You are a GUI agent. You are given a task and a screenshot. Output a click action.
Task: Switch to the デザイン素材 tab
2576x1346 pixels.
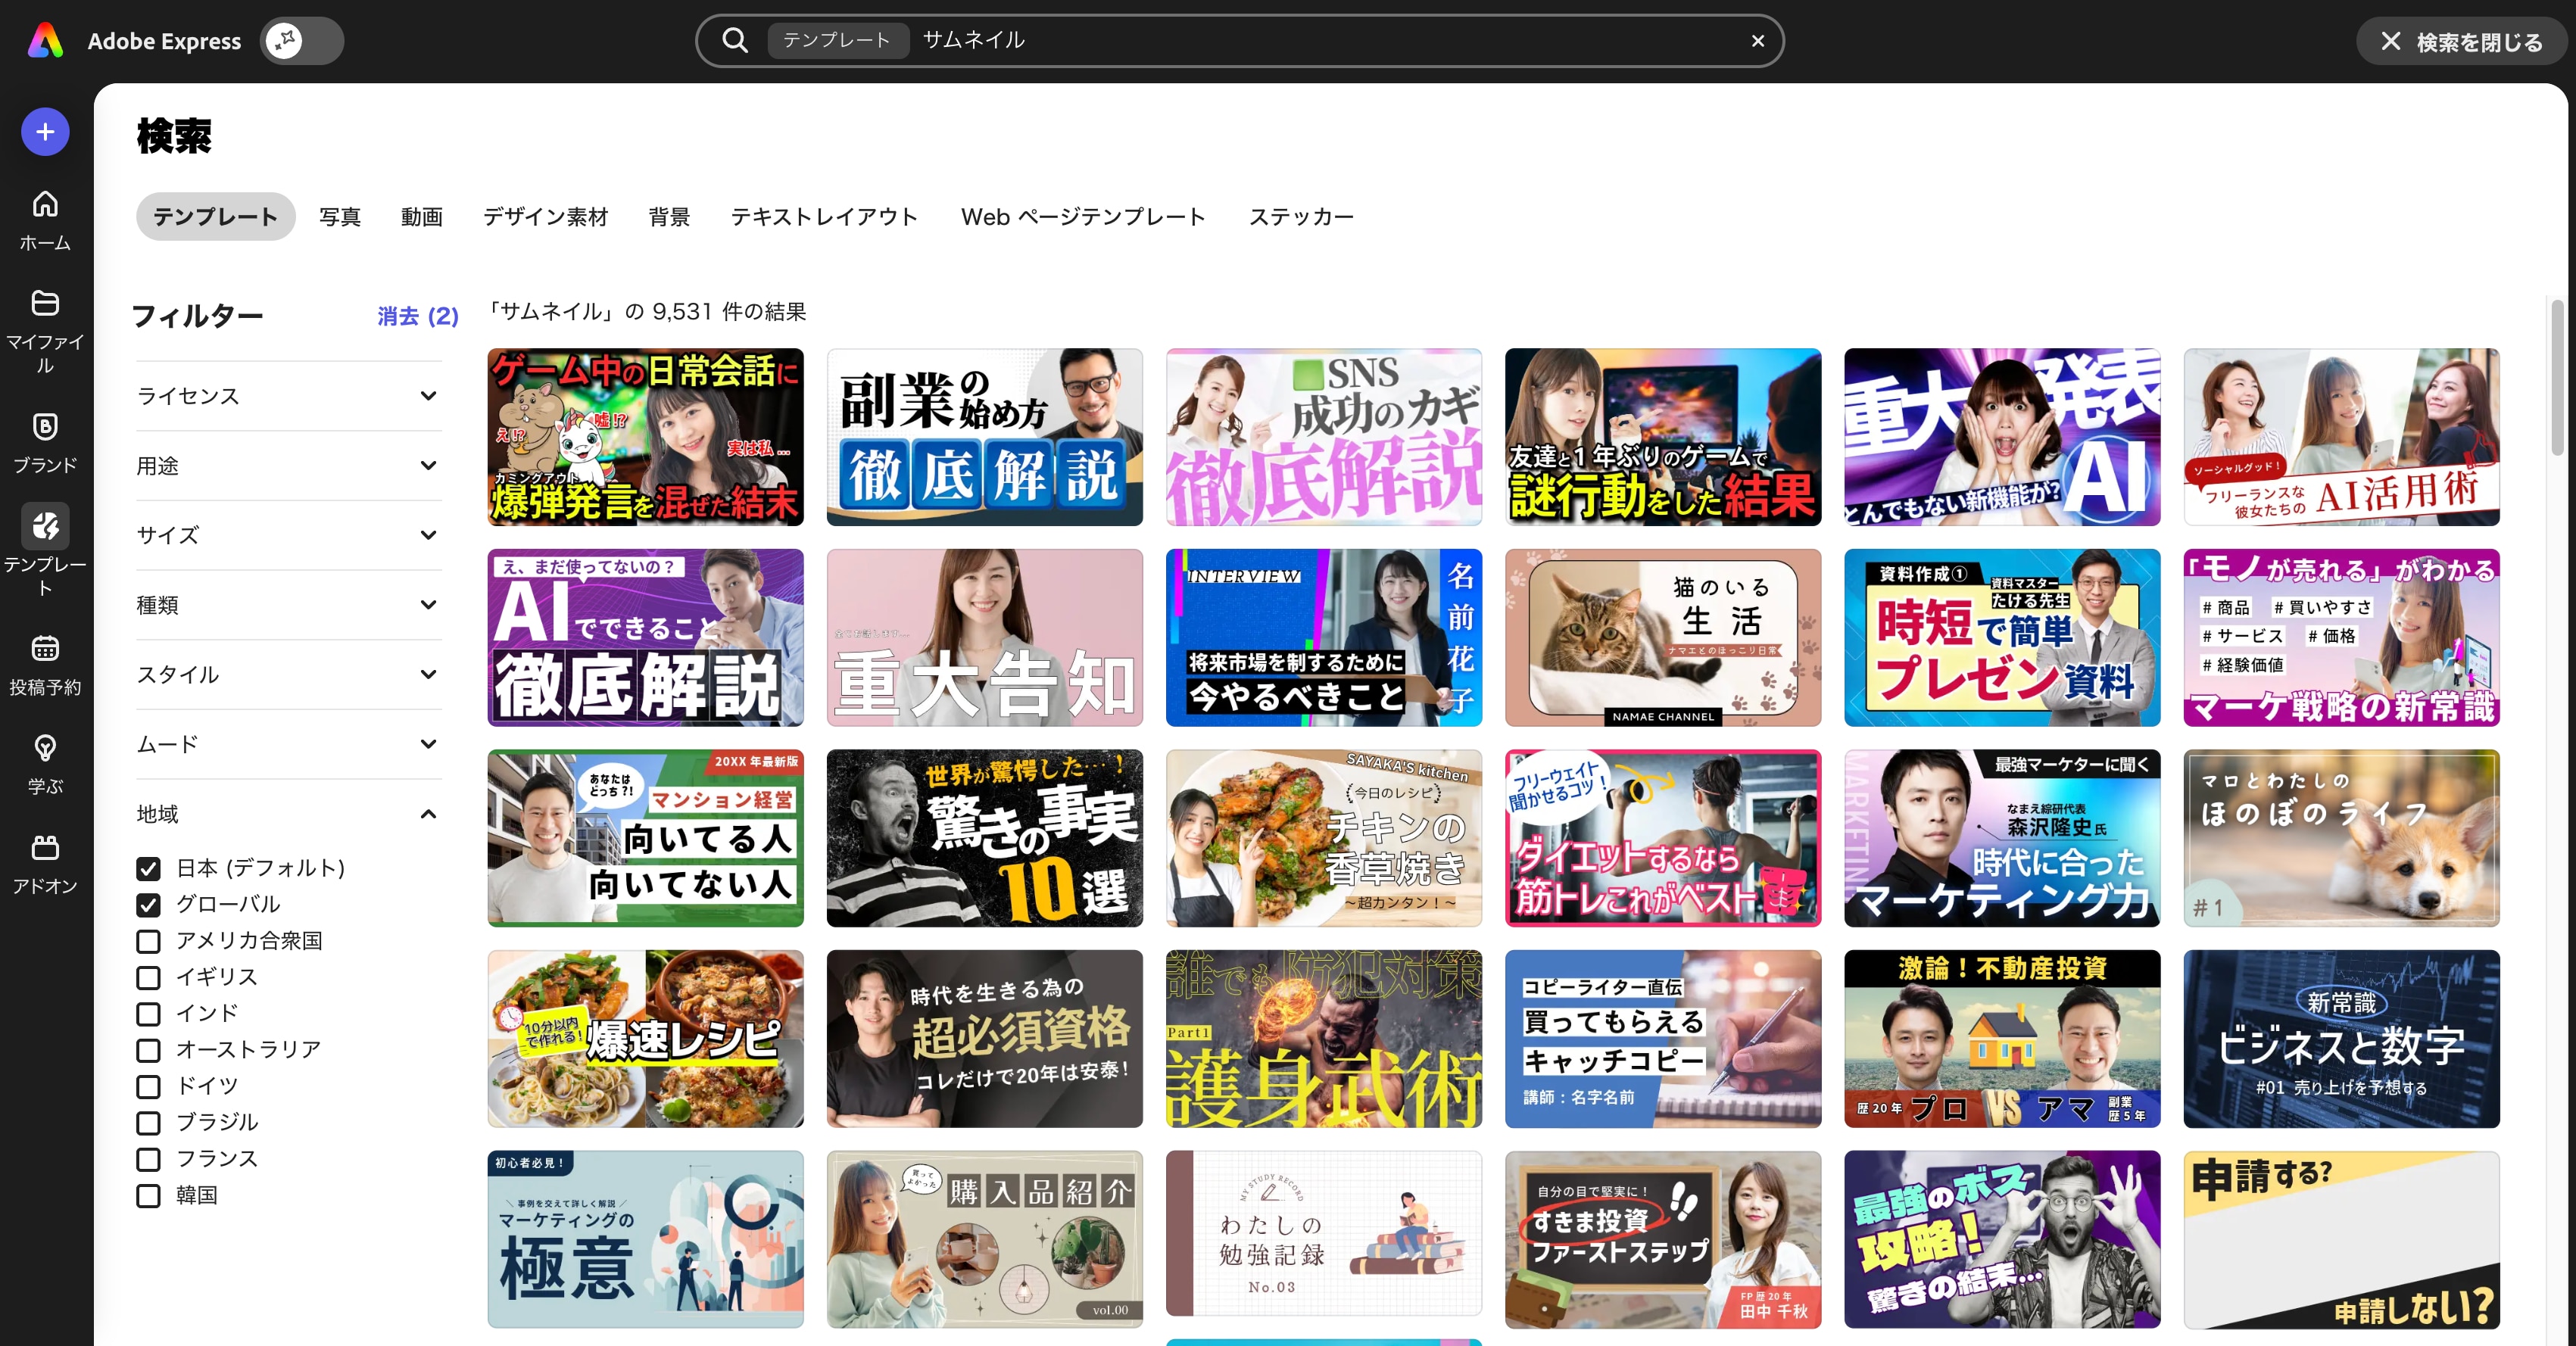[545, 217]
